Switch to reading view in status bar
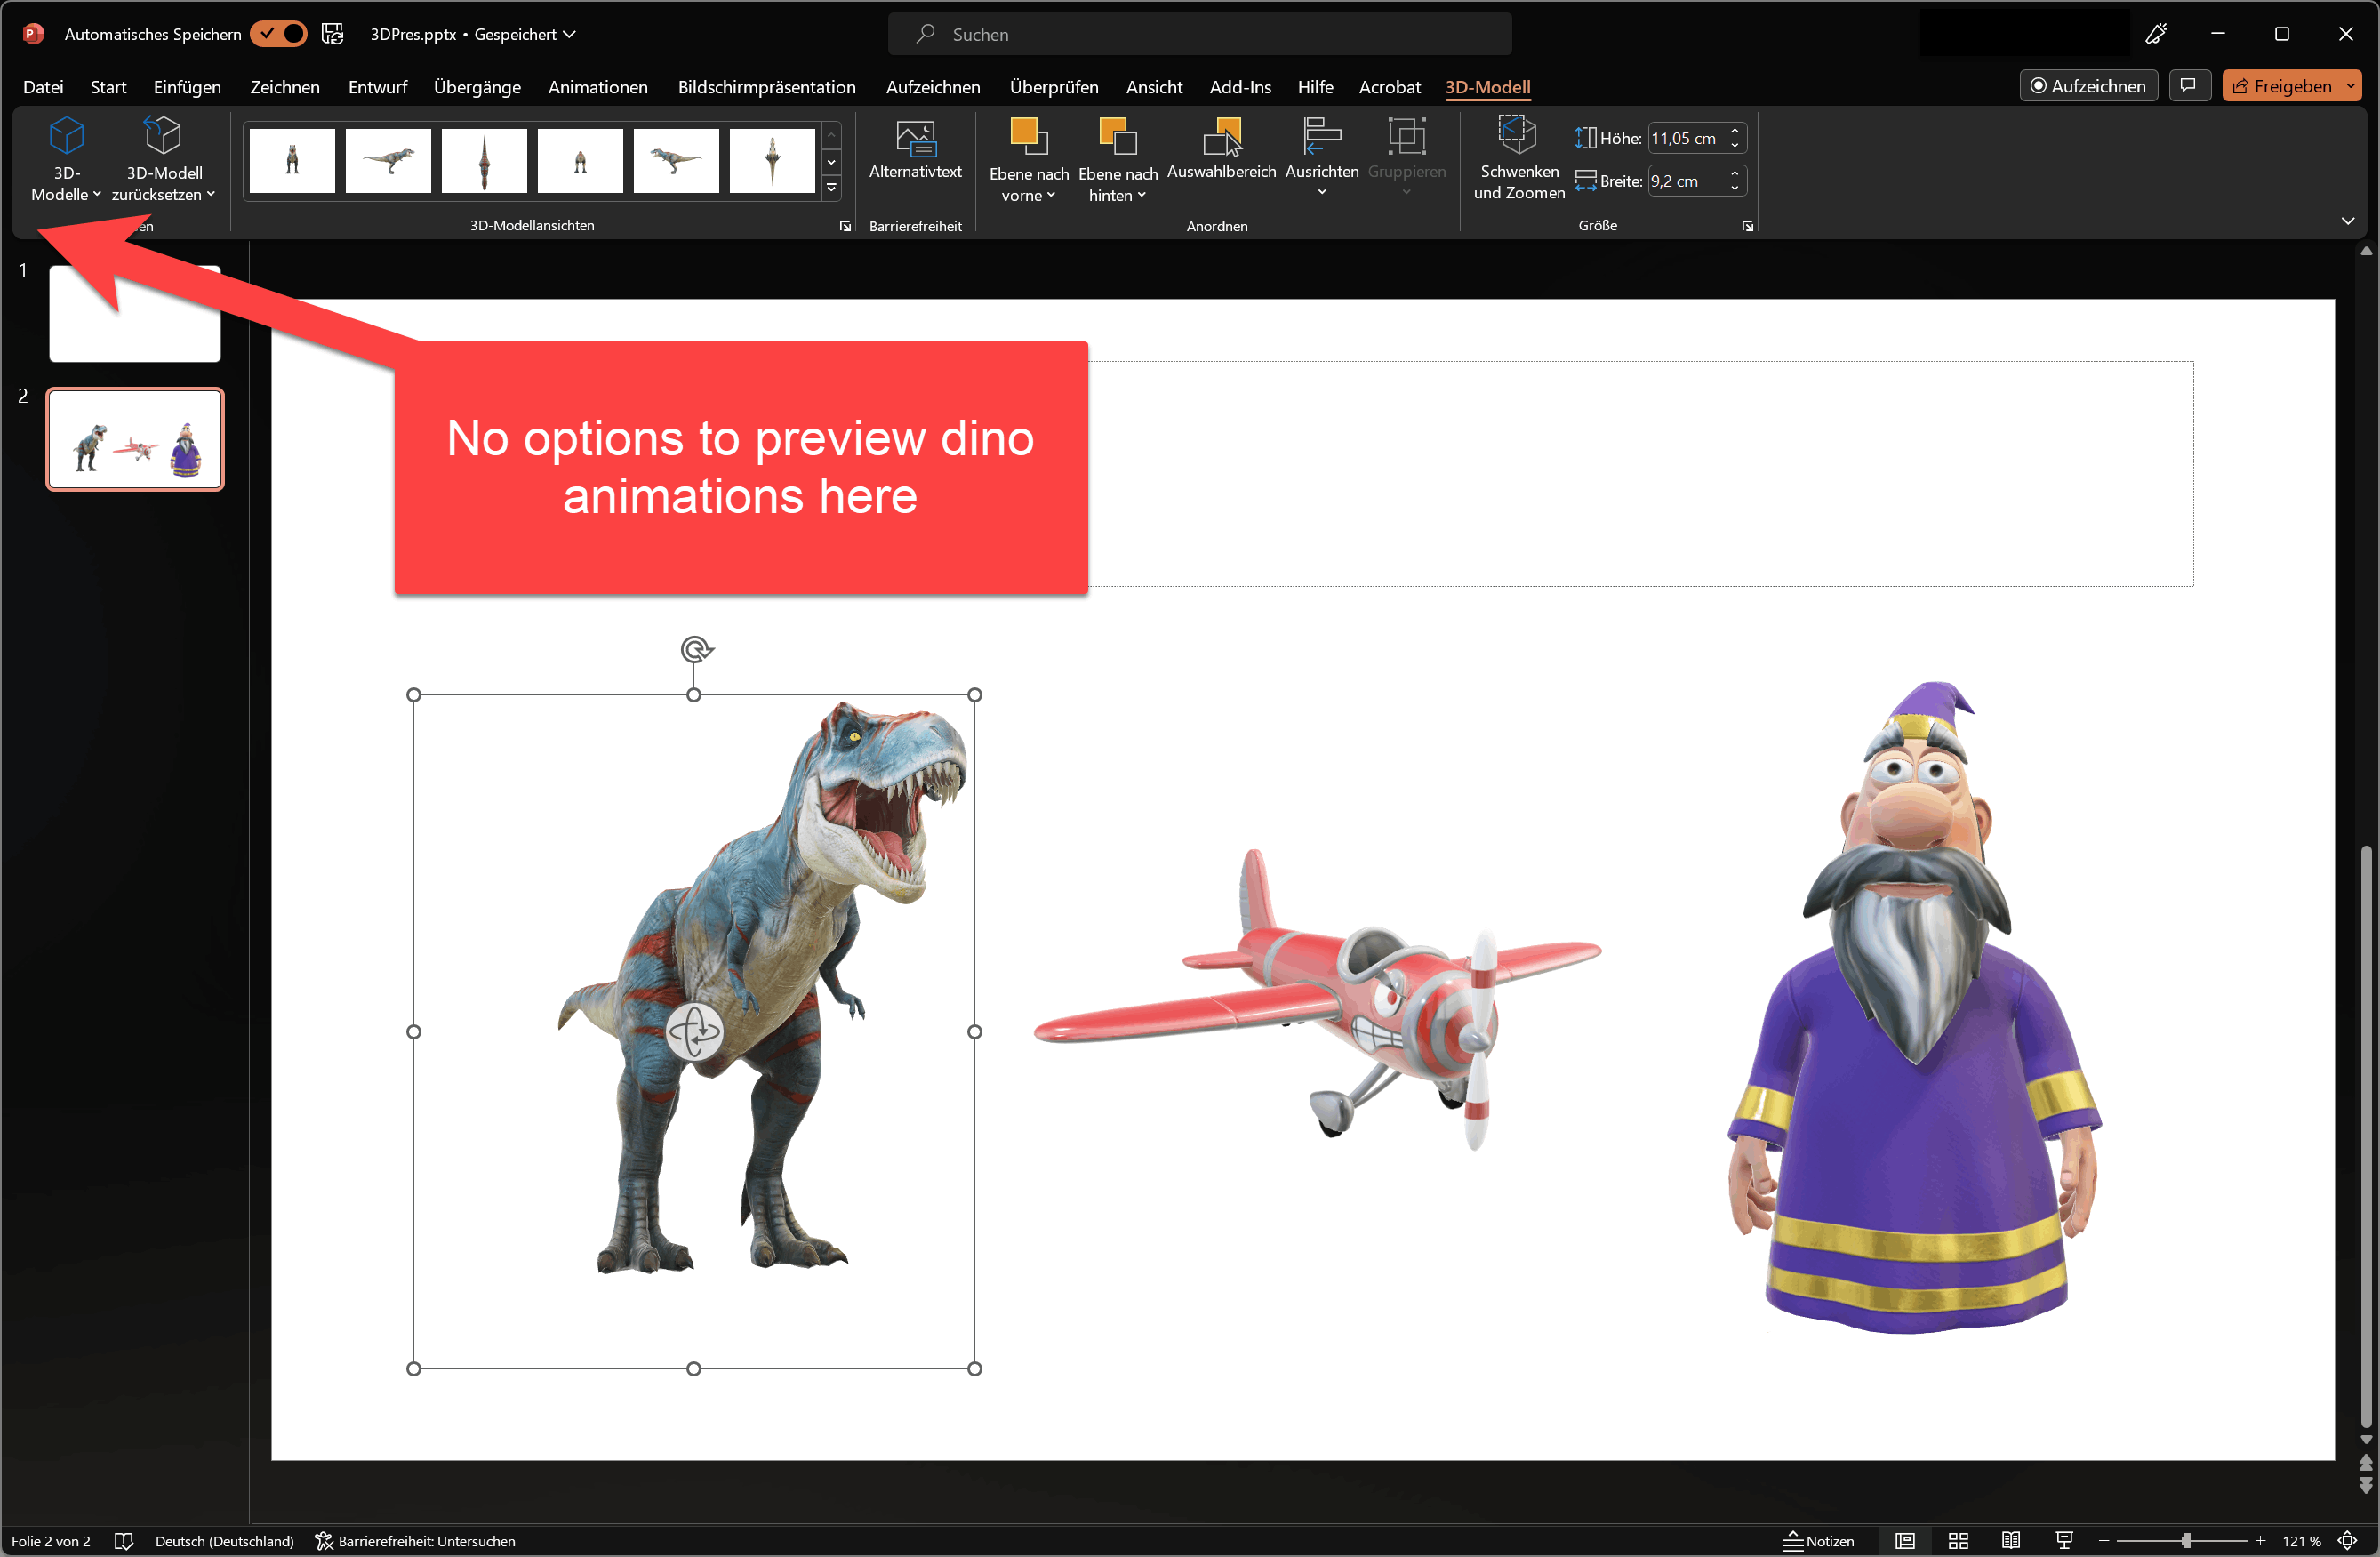 click(x=2011, y=1541)
